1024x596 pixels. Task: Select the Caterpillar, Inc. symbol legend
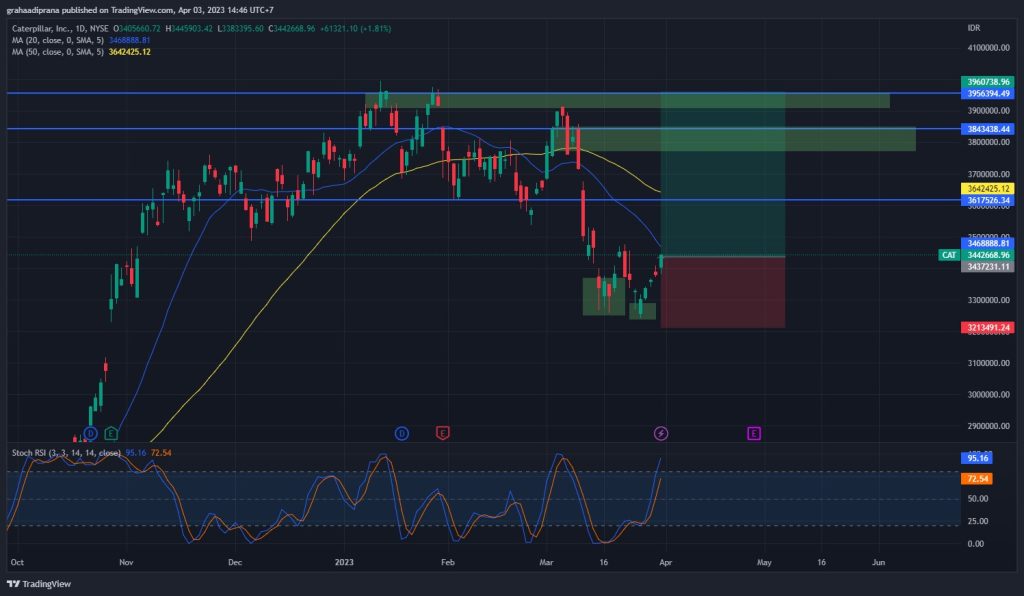pos(60,29)
